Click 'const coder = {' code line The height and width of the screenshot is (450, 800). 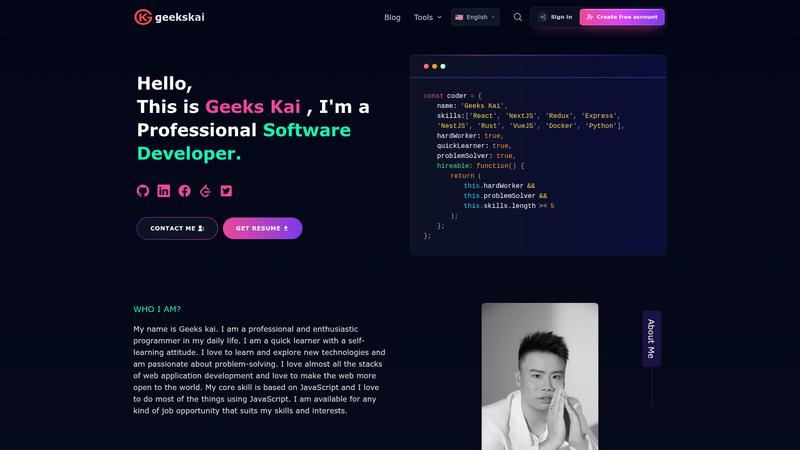(x=453, y=96)
